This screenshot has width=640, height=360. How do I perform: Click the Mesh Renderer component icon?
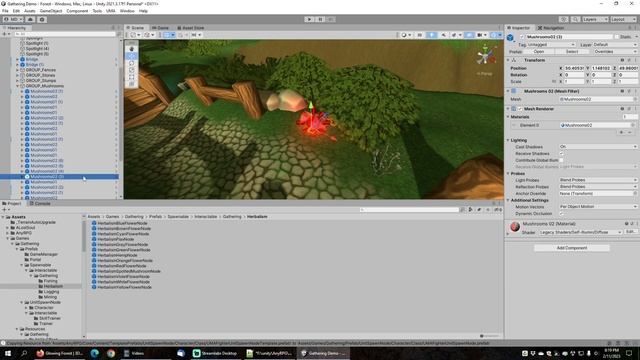tap(514, 109)
